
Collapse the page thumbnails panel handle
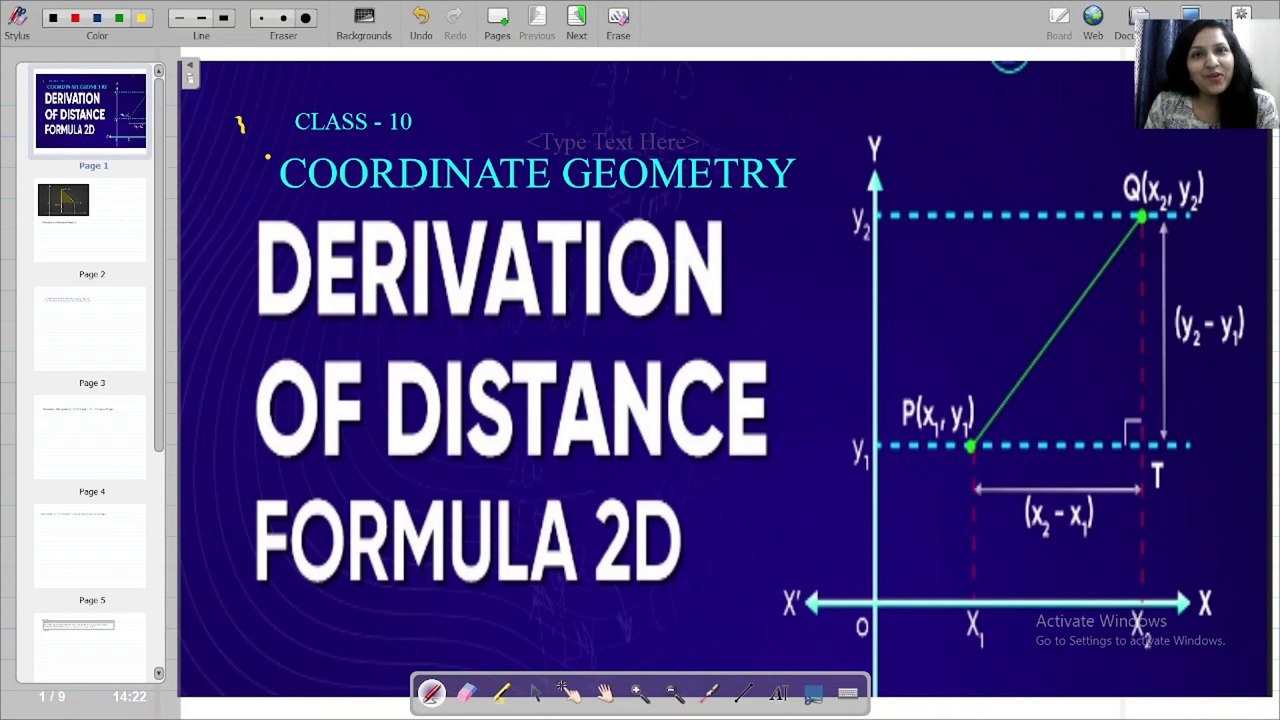coord(190,73)
